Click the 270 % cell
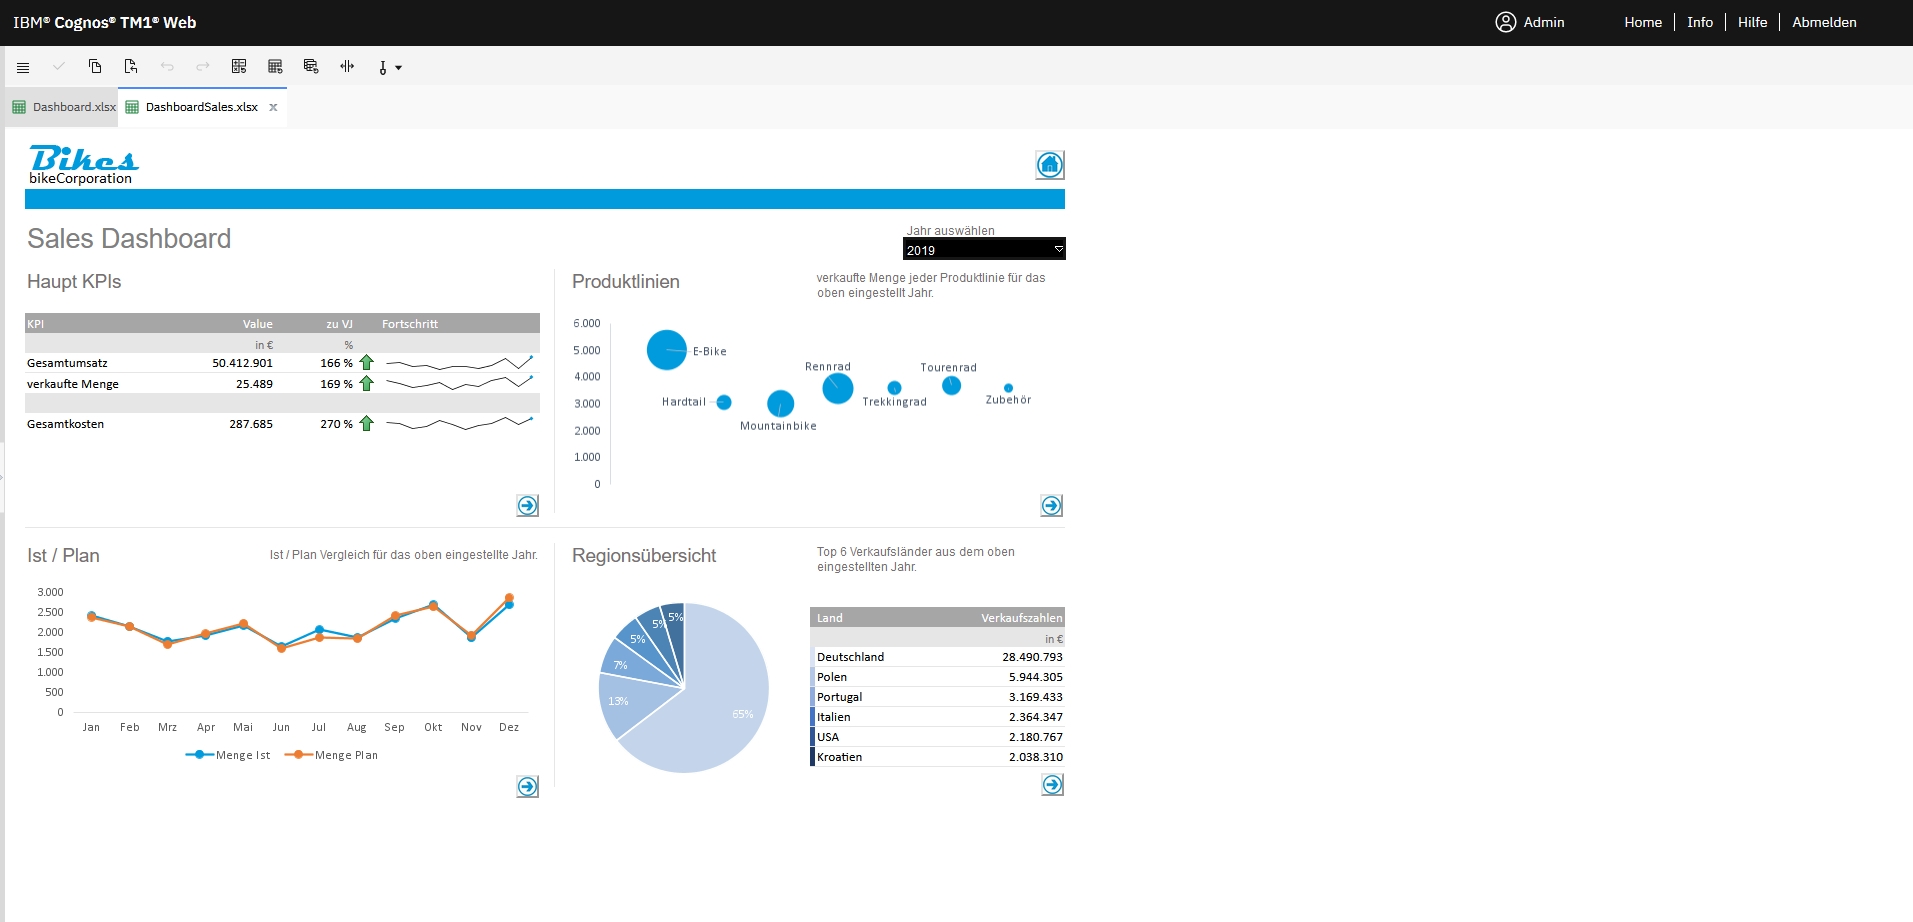 pos(336,424)
